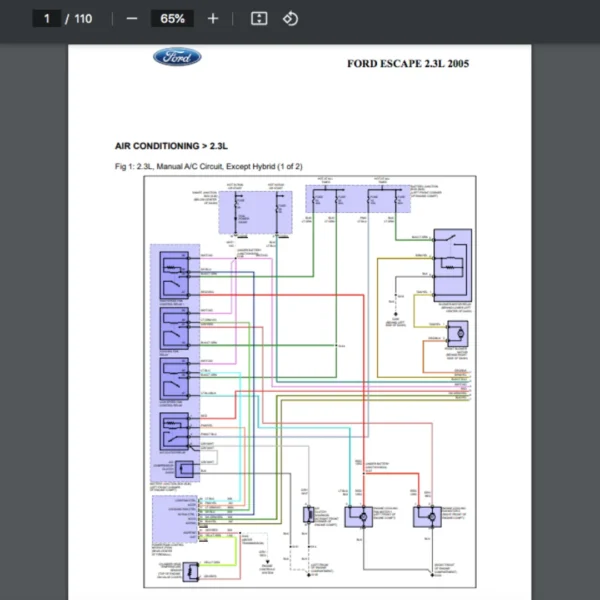Click the right engine cooling fan motor symbol
600x600 pixels.
click(x=428, y=517)
